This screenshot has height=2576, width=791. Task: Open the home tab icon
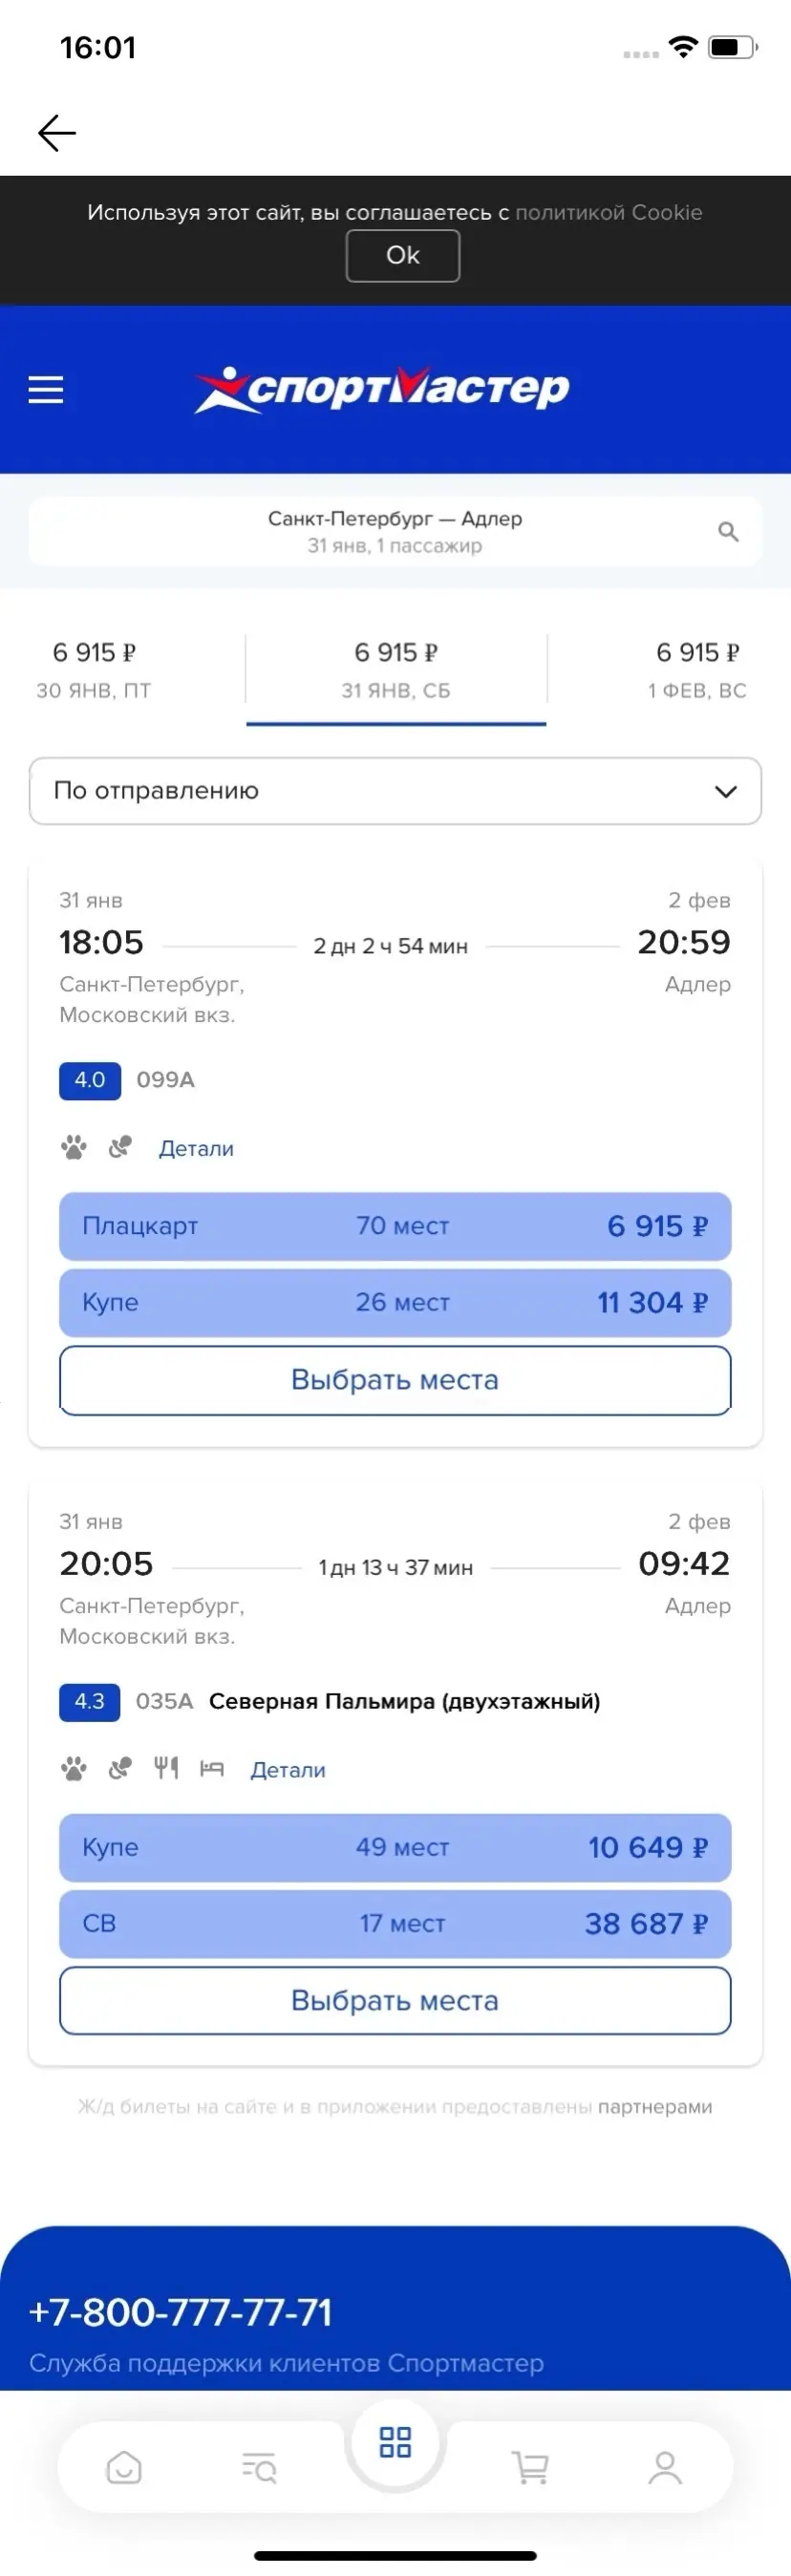124,2467
